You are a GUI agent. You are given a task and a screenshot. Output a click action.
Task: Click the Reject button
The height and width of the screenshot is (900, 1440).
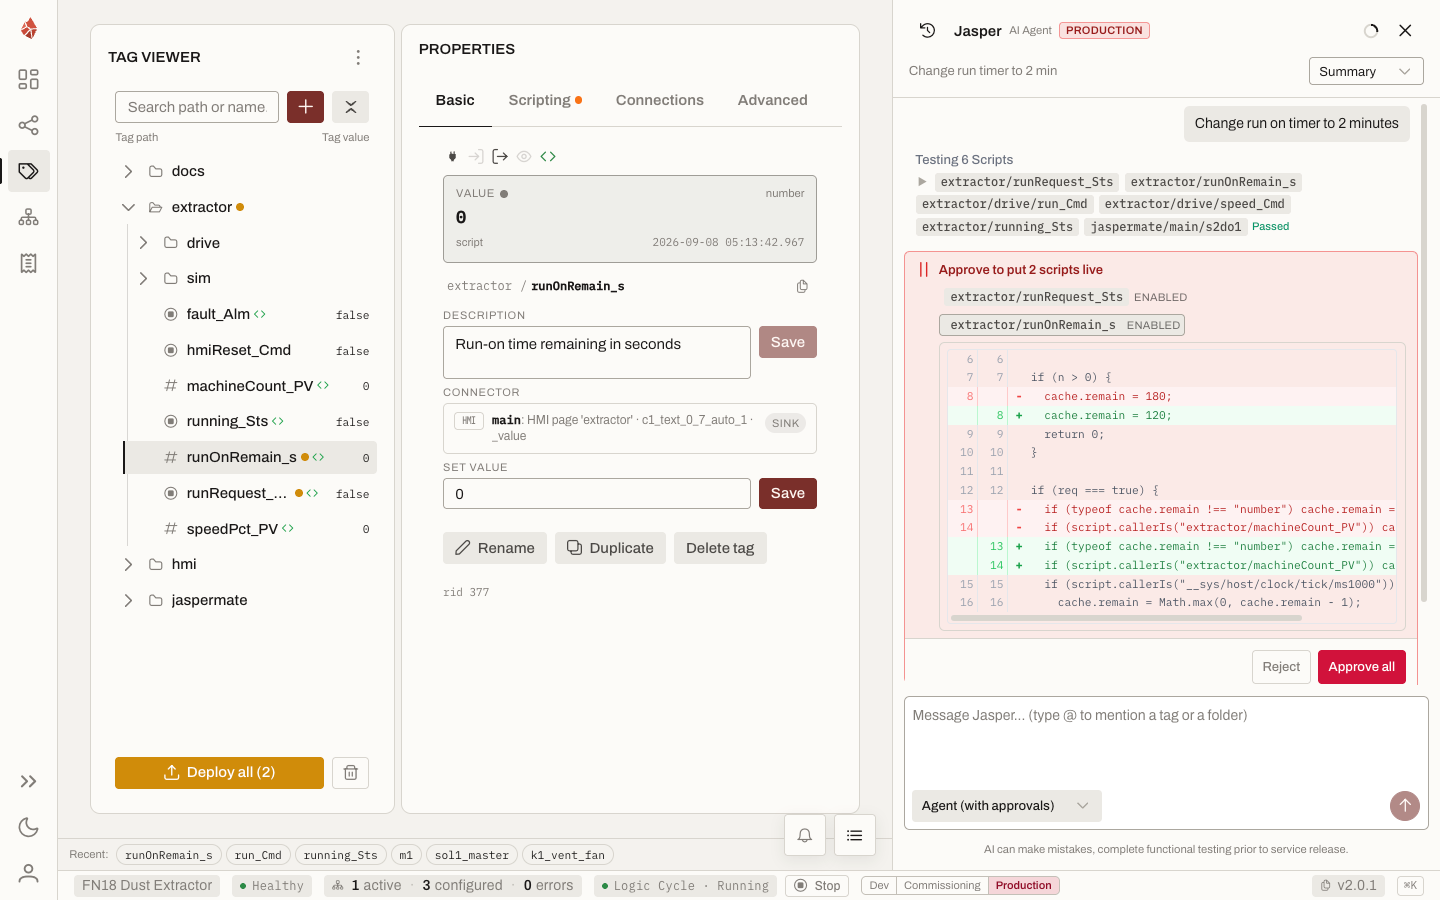pyautogui.click(x=1281, y=667)
